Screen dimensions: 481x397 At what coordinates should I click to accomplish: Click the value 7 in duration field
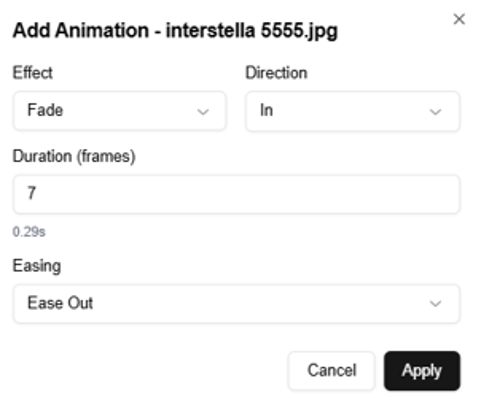31,193
